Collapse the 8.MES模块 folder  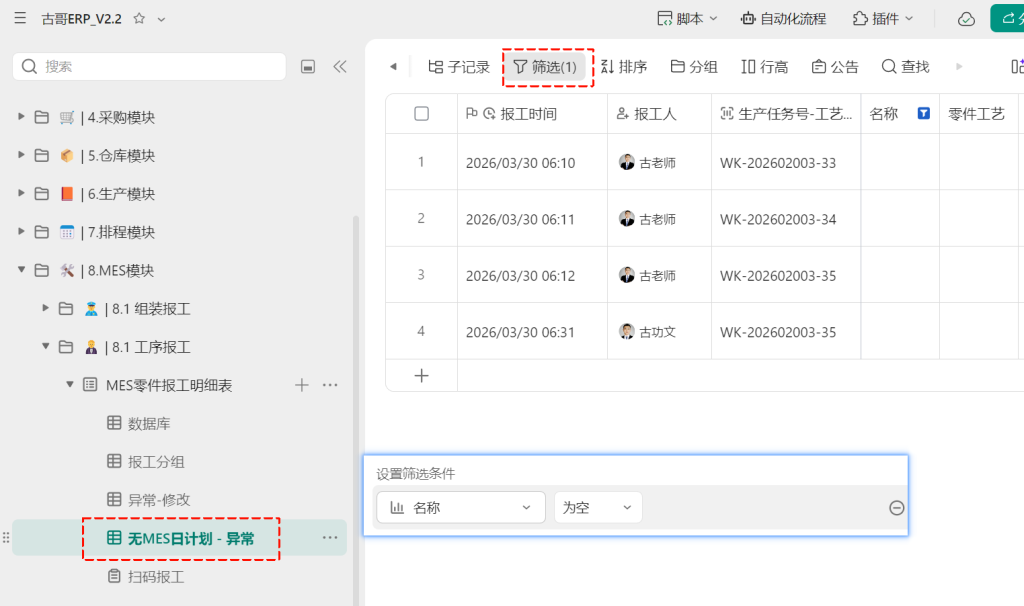(21, 270)
